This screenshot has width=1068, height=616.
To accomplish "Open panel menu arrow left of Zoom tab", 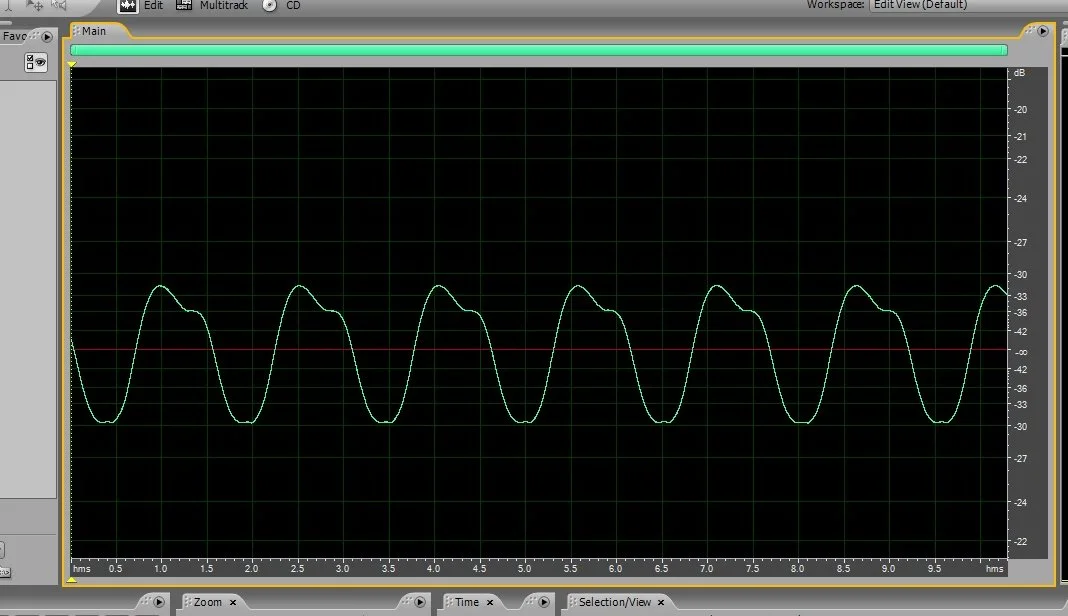I will click(159, 602).
